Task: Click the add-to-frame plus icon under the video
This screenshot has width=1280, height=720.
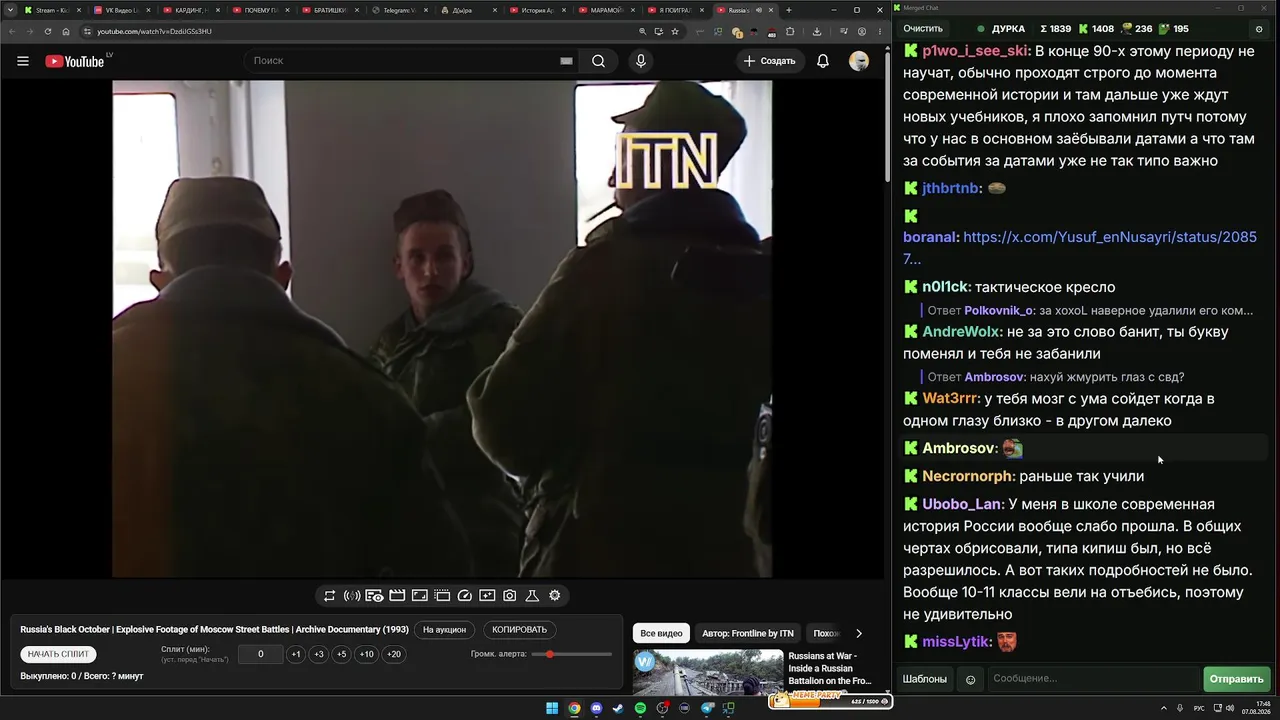Action: coord(487,596)
